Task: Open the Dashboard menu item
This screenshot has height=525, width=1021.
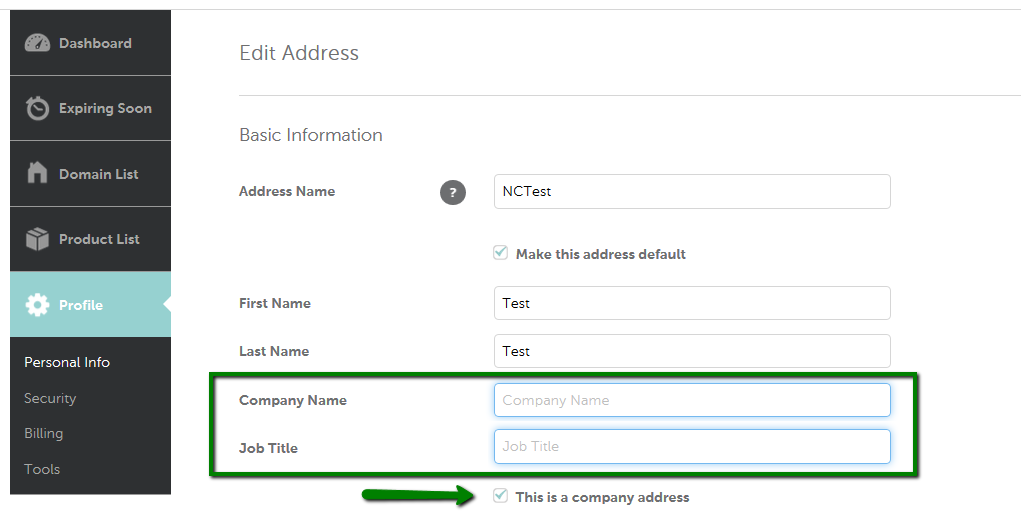Action: [x=91, y=43]
